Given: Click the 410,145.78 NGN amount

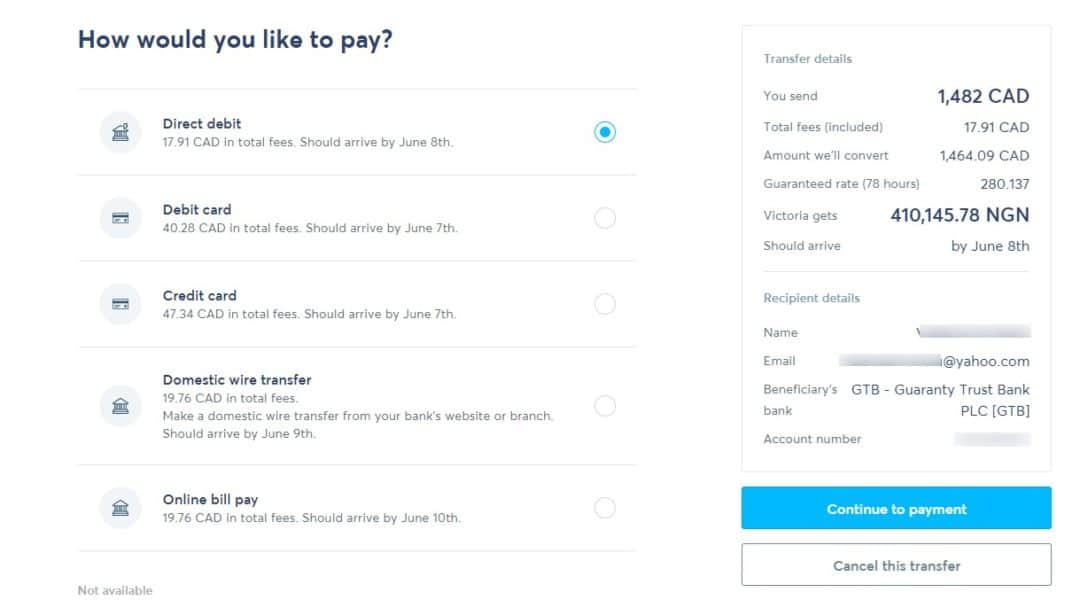Looking at the screenshot, I should 959,215.
